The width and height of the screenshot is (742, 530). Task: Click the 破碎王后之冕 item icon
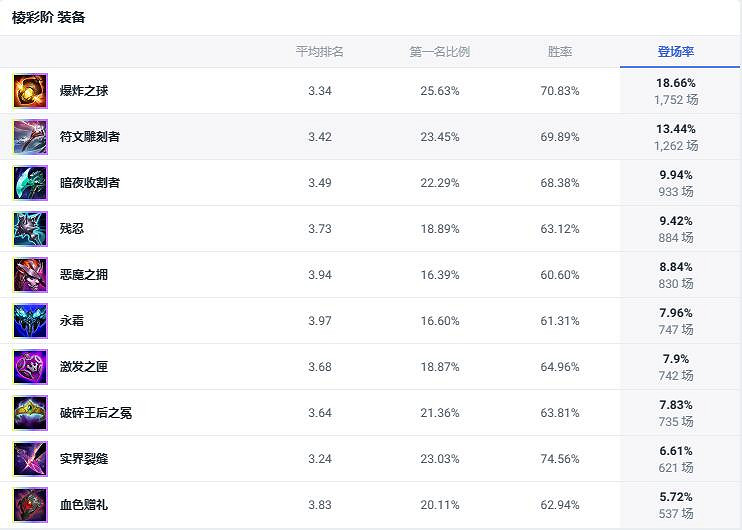(x=30, y=413)
